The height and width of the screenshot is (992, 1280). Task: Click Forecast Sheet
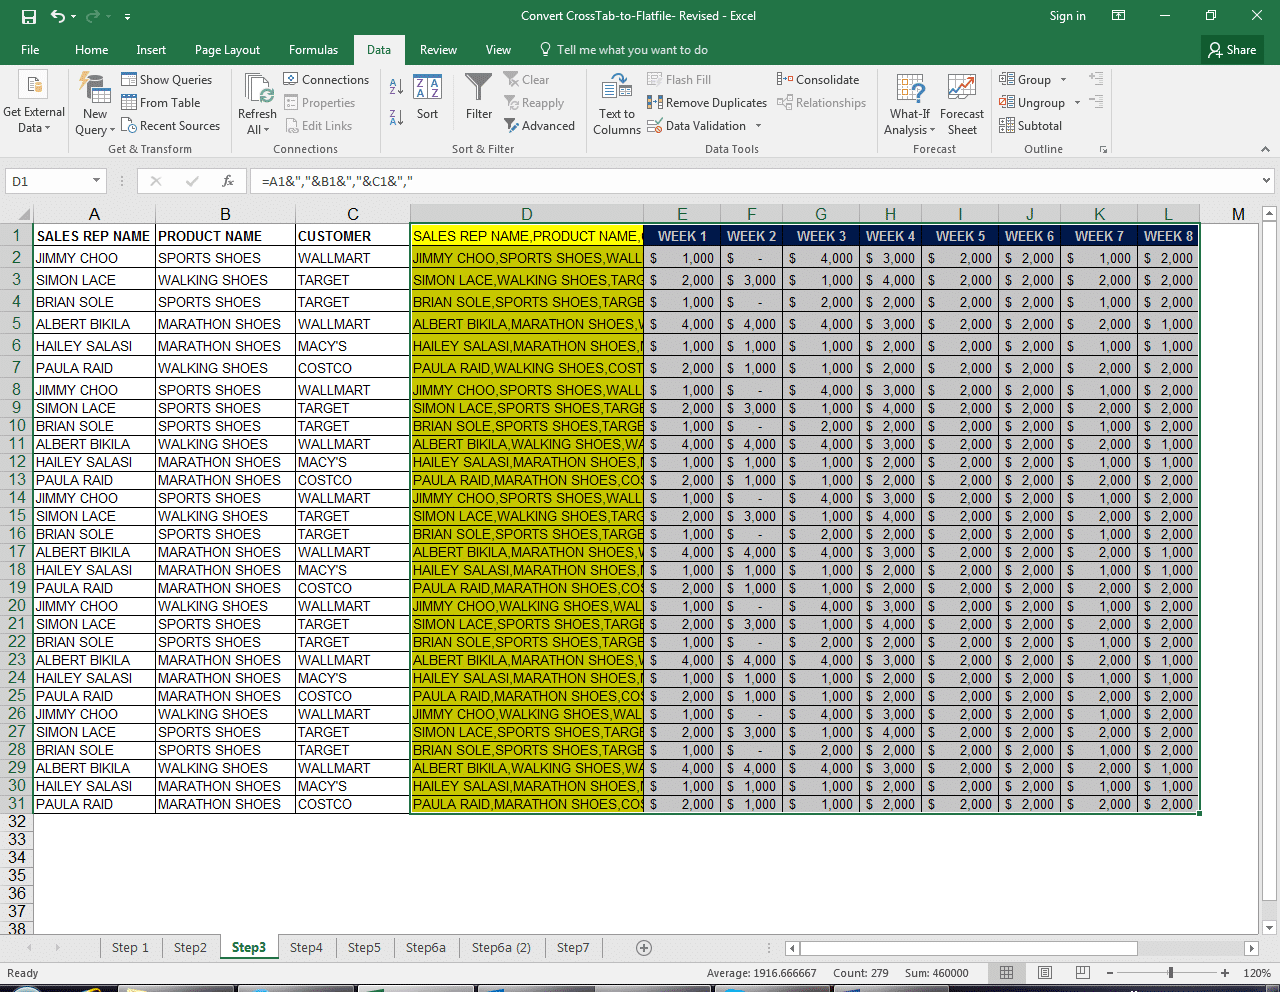click(962, 104)
